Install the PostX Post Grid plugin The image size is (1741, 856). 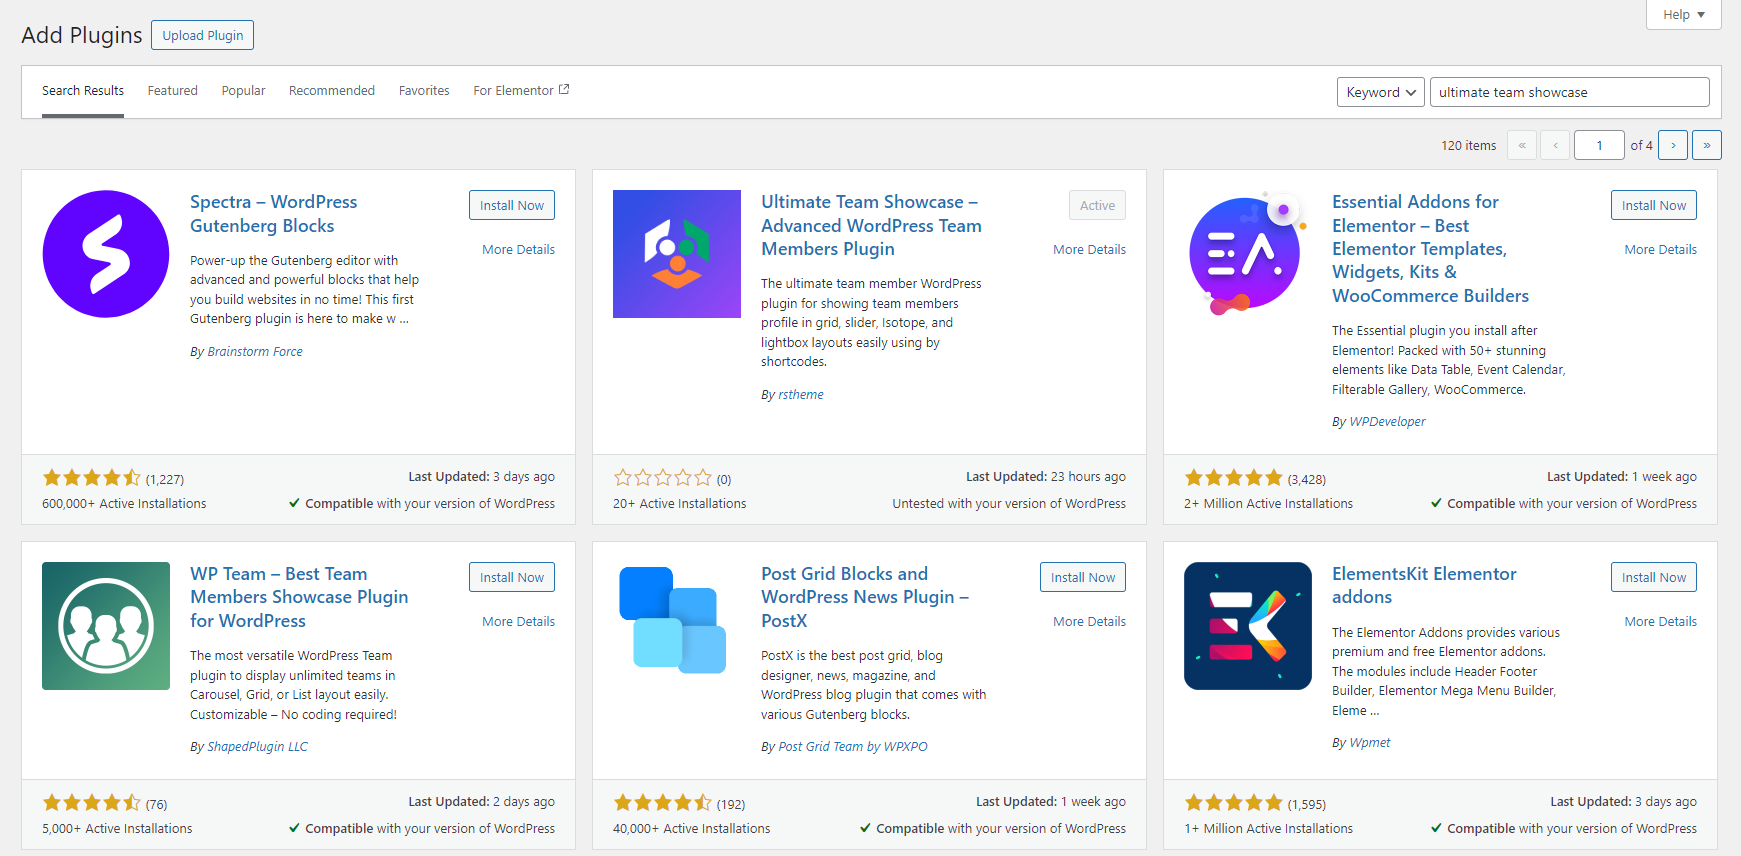(x=1083, y=577)
